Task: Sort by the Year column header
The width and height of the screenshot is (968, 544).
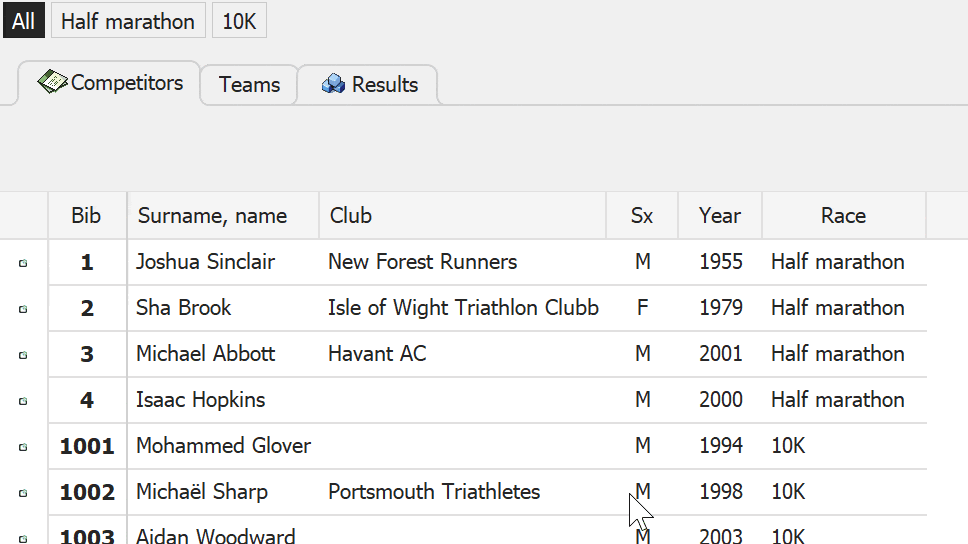Action: tap(720, 216)
